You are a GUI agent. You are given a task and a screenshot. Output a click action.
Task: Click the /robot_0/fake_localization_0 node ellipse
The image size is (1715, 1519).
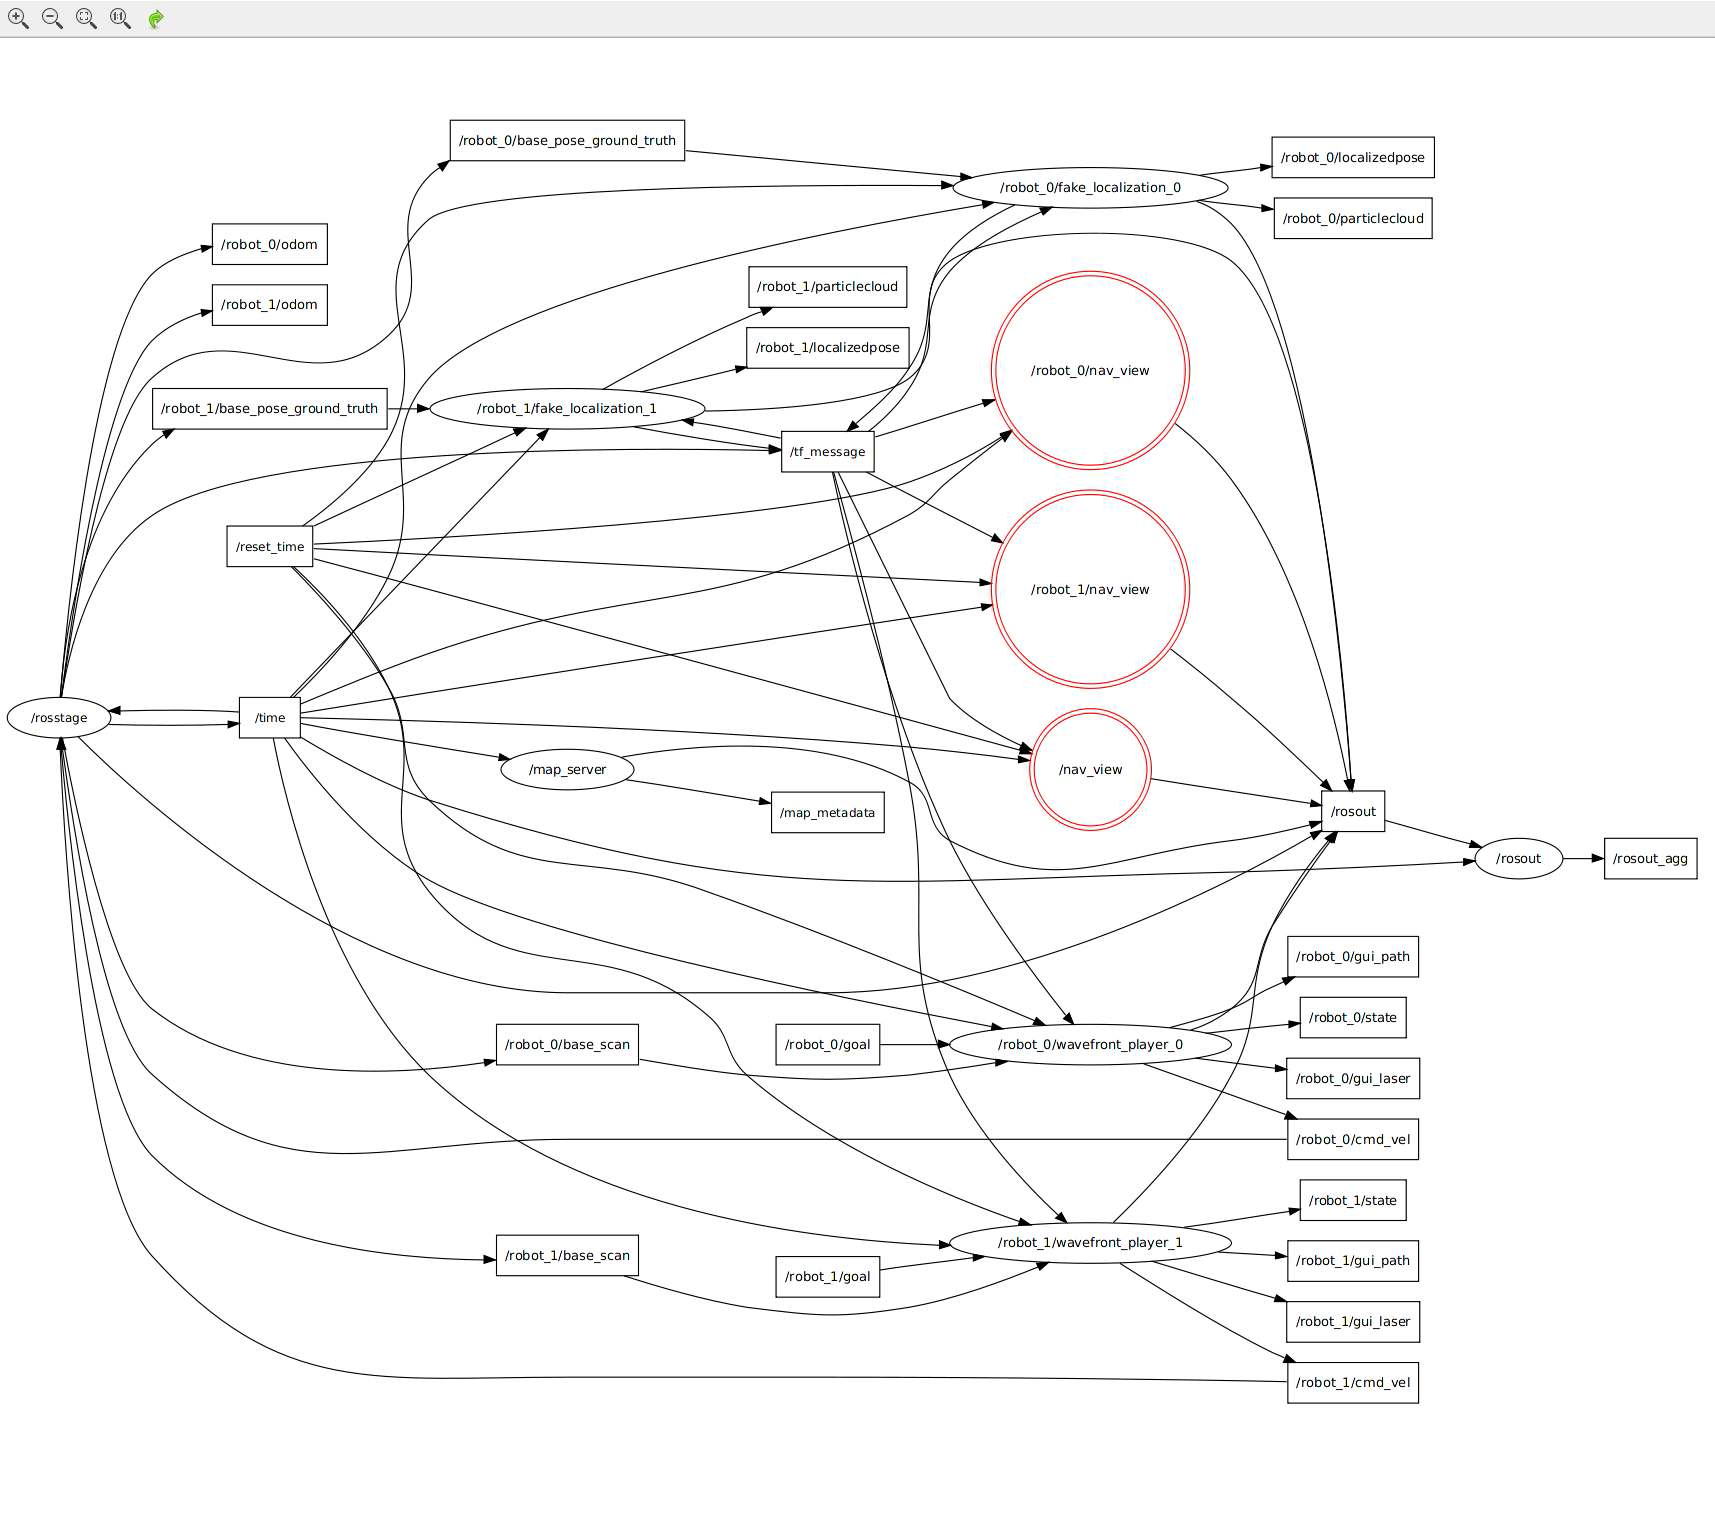tap(1090, 187)
